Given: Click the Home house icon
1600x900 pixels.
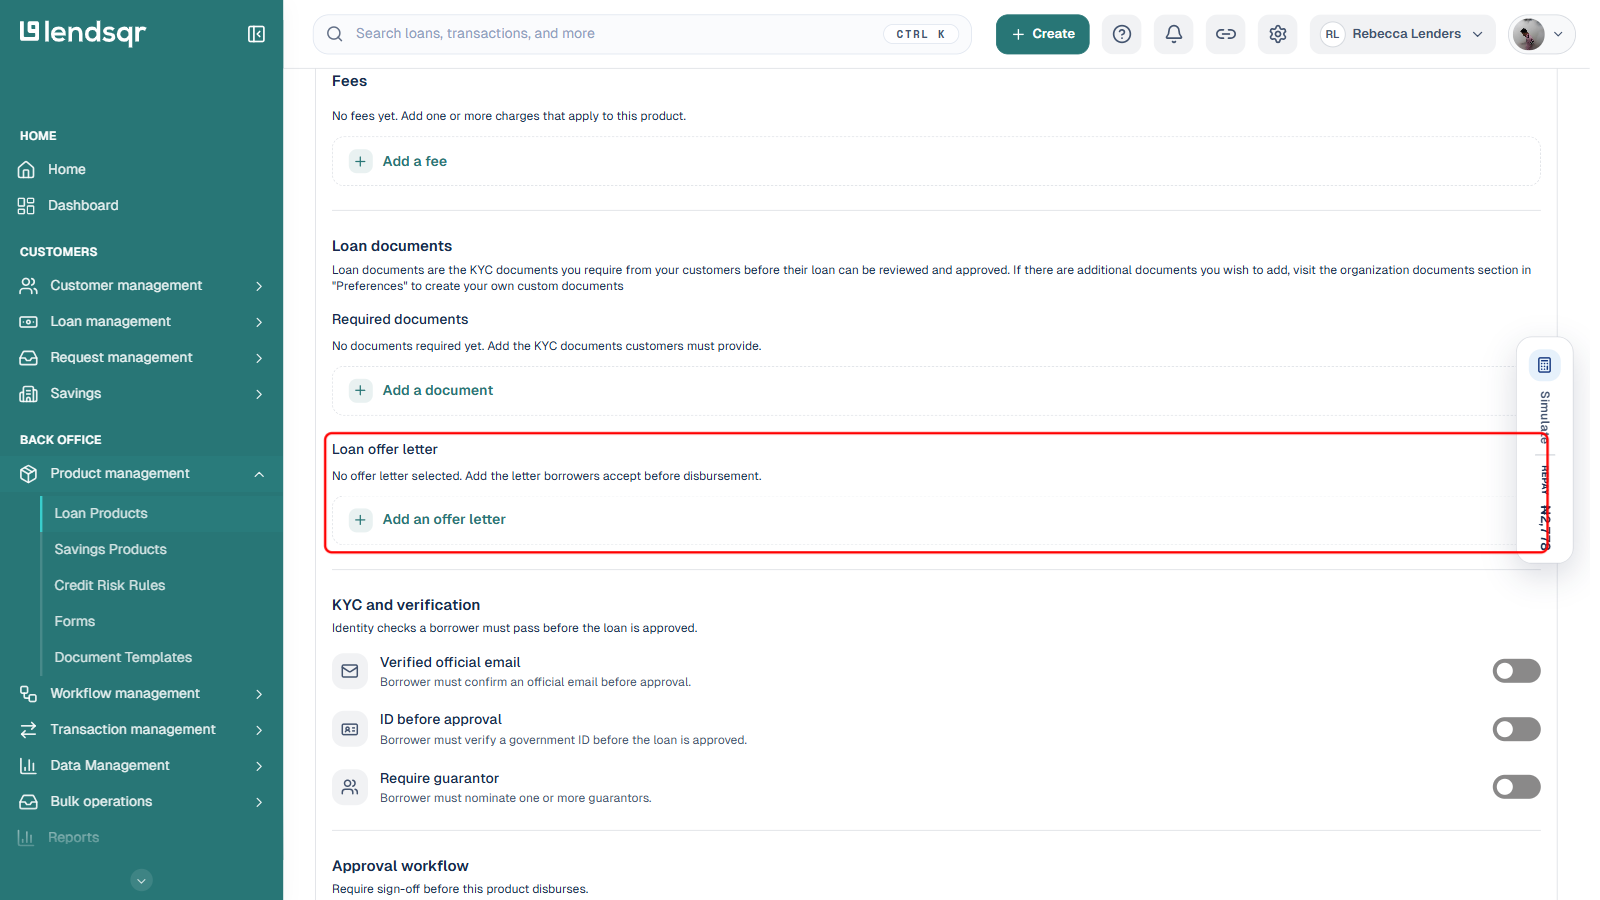Looking at the screenshot, I should coord(27,170).
